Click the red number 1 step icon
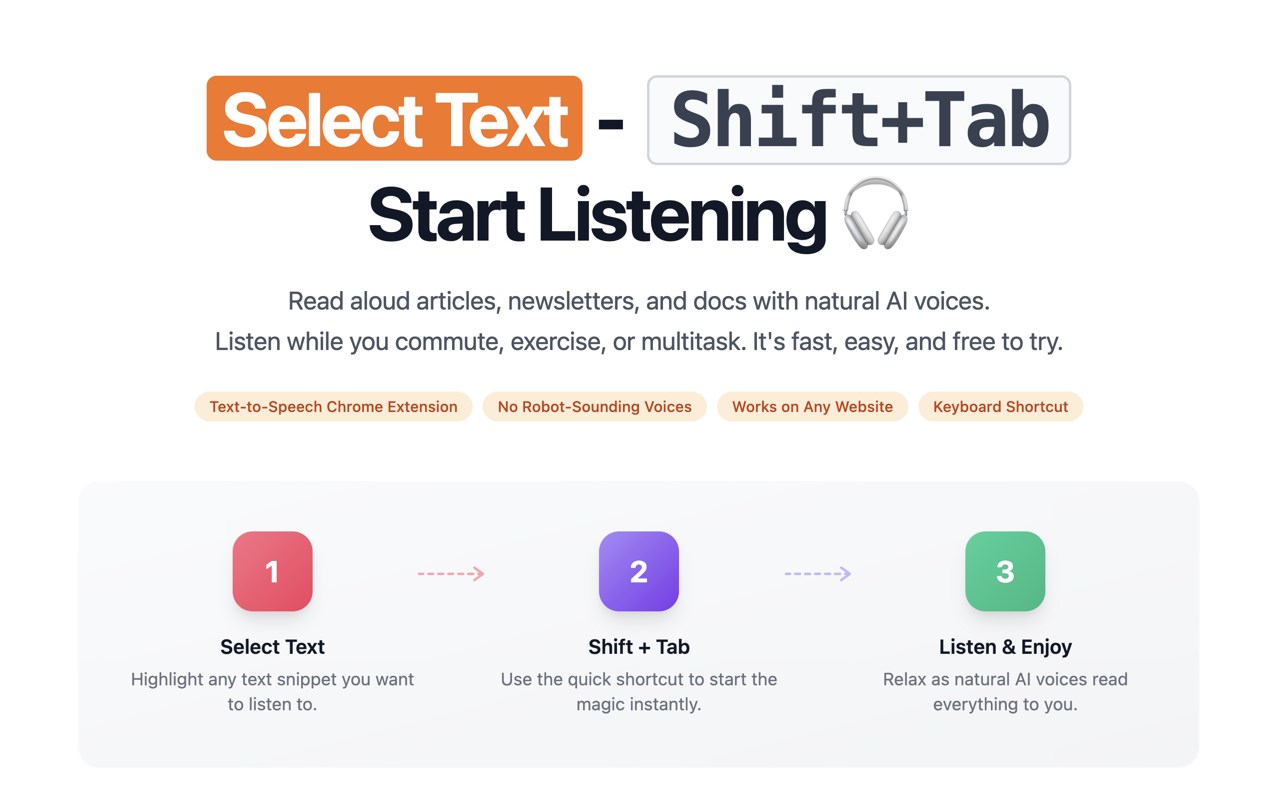The image size is (1280, 800). click(x=272, y=571)
